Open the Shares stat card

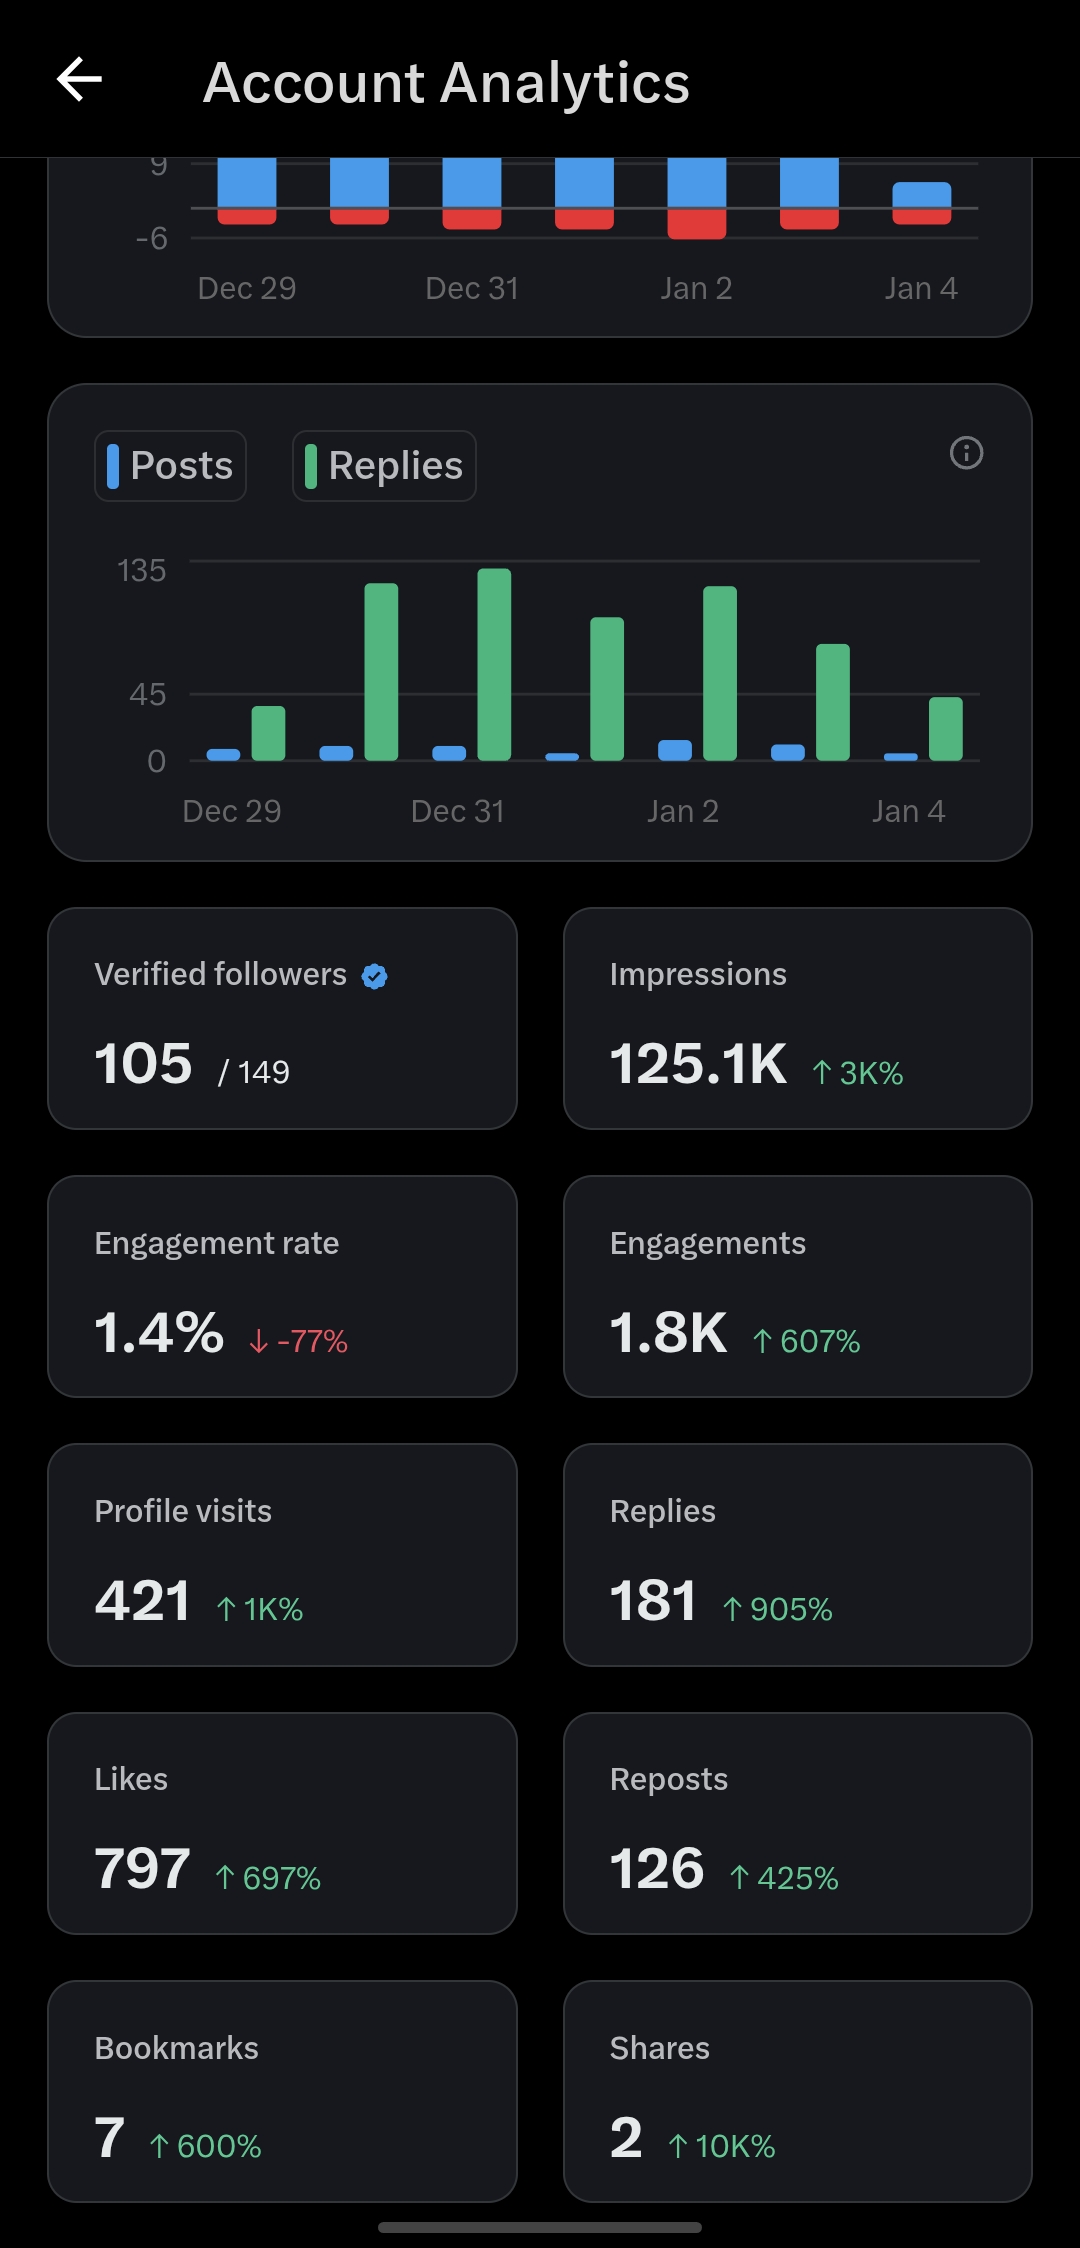point(797,2091)
